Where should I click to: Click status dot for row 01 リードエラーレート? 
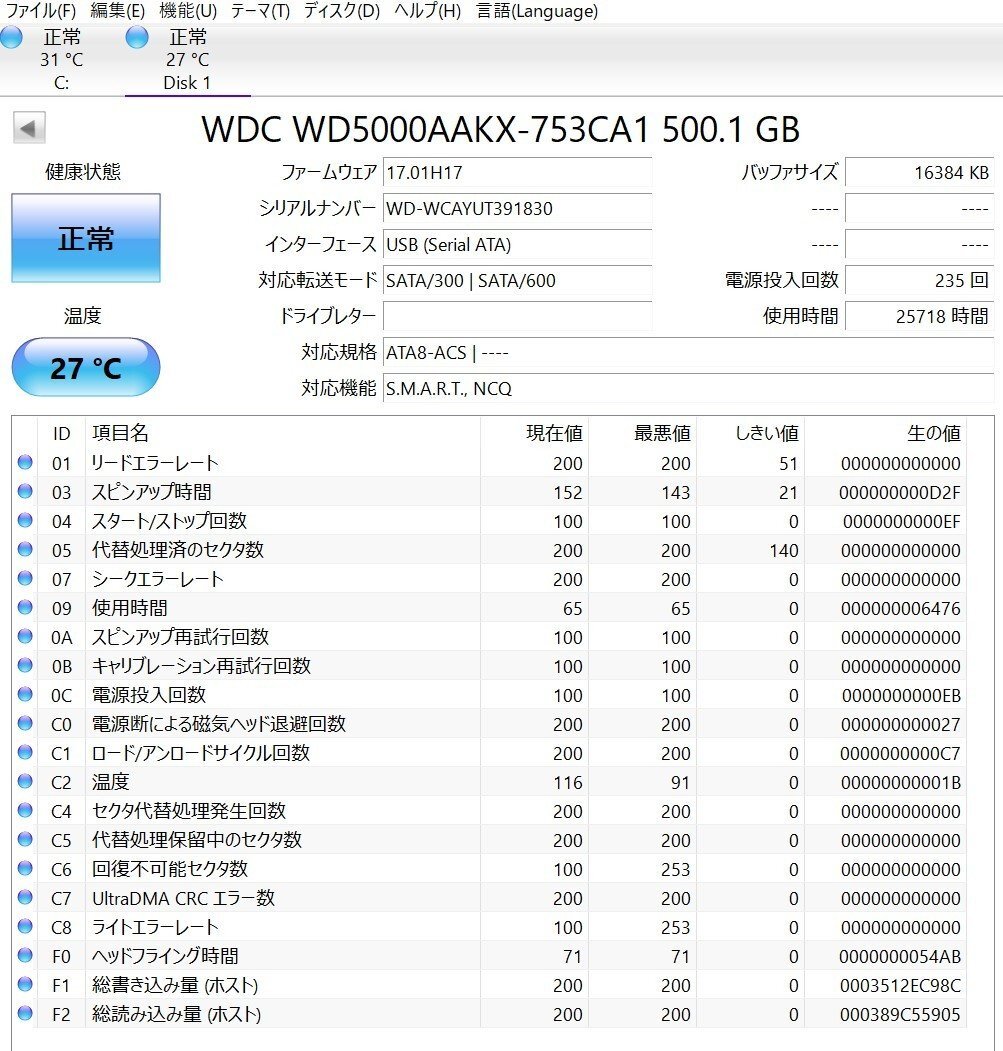25,462
